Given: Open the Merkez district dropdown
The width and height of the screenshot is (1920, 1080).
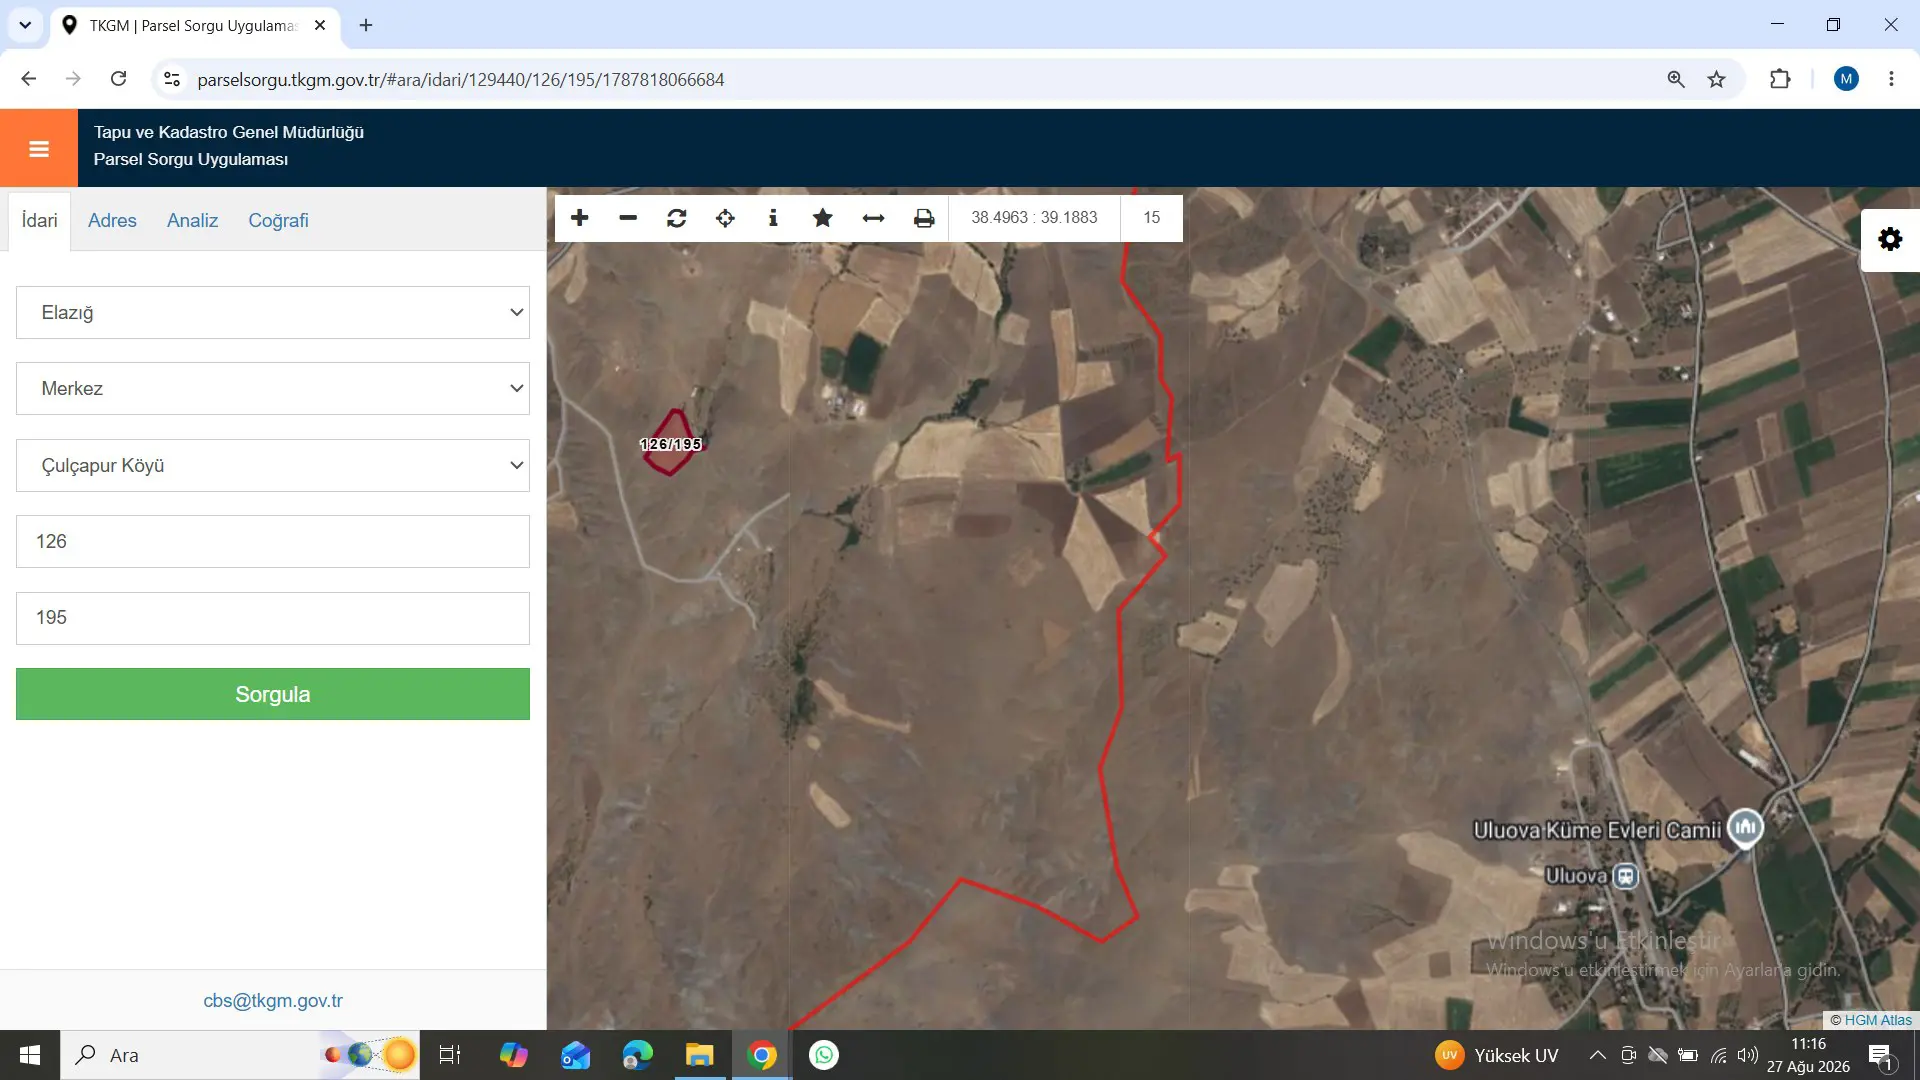Looking at the screenshot, I should point(273,389).
